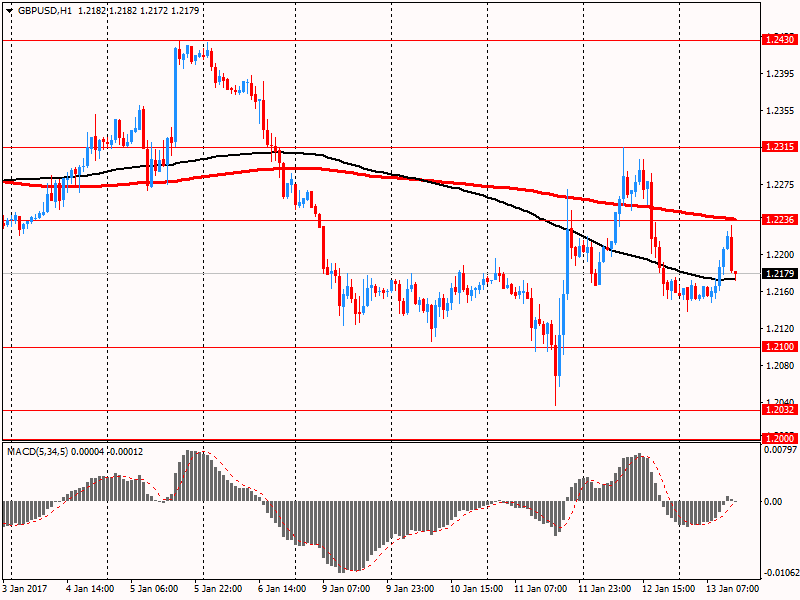This screenshot has height=600, width=800.
Task: Select the 1.2395 price axis value
Action: click(781, 74)
